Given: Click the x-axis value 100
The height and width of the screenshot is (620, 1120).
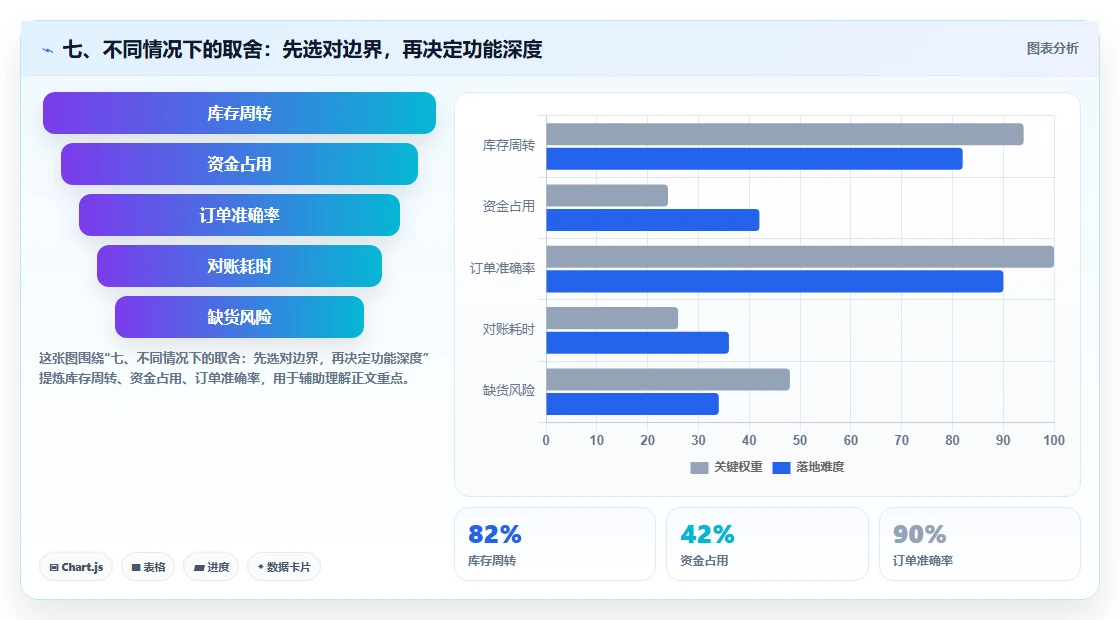Looking at the screenshot, I should click(x=1054, y=441).
